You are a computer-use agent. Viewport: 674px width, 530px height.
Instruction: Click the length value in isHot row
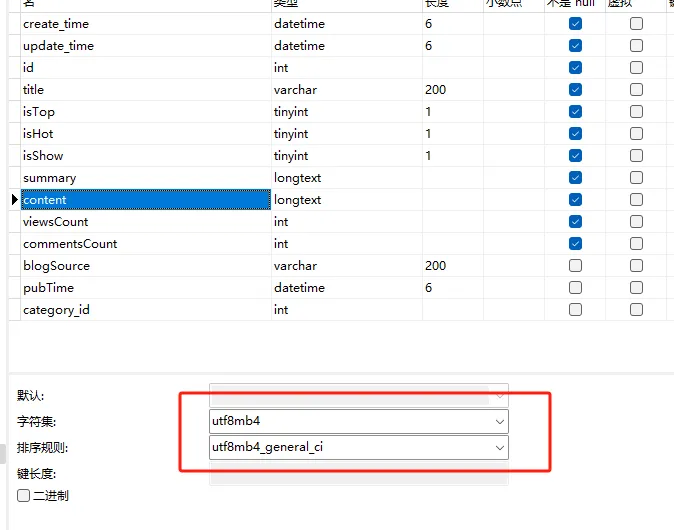(x=452, y=134)
